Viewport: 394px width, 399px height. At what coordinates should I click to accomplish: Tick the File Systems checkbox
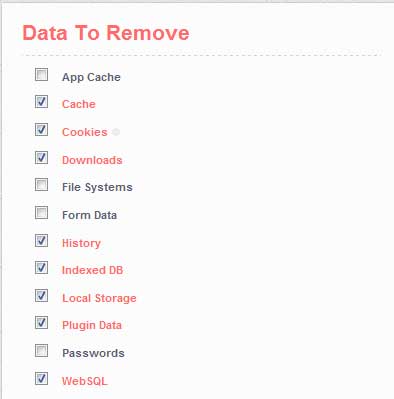click(x=41, y=185)
